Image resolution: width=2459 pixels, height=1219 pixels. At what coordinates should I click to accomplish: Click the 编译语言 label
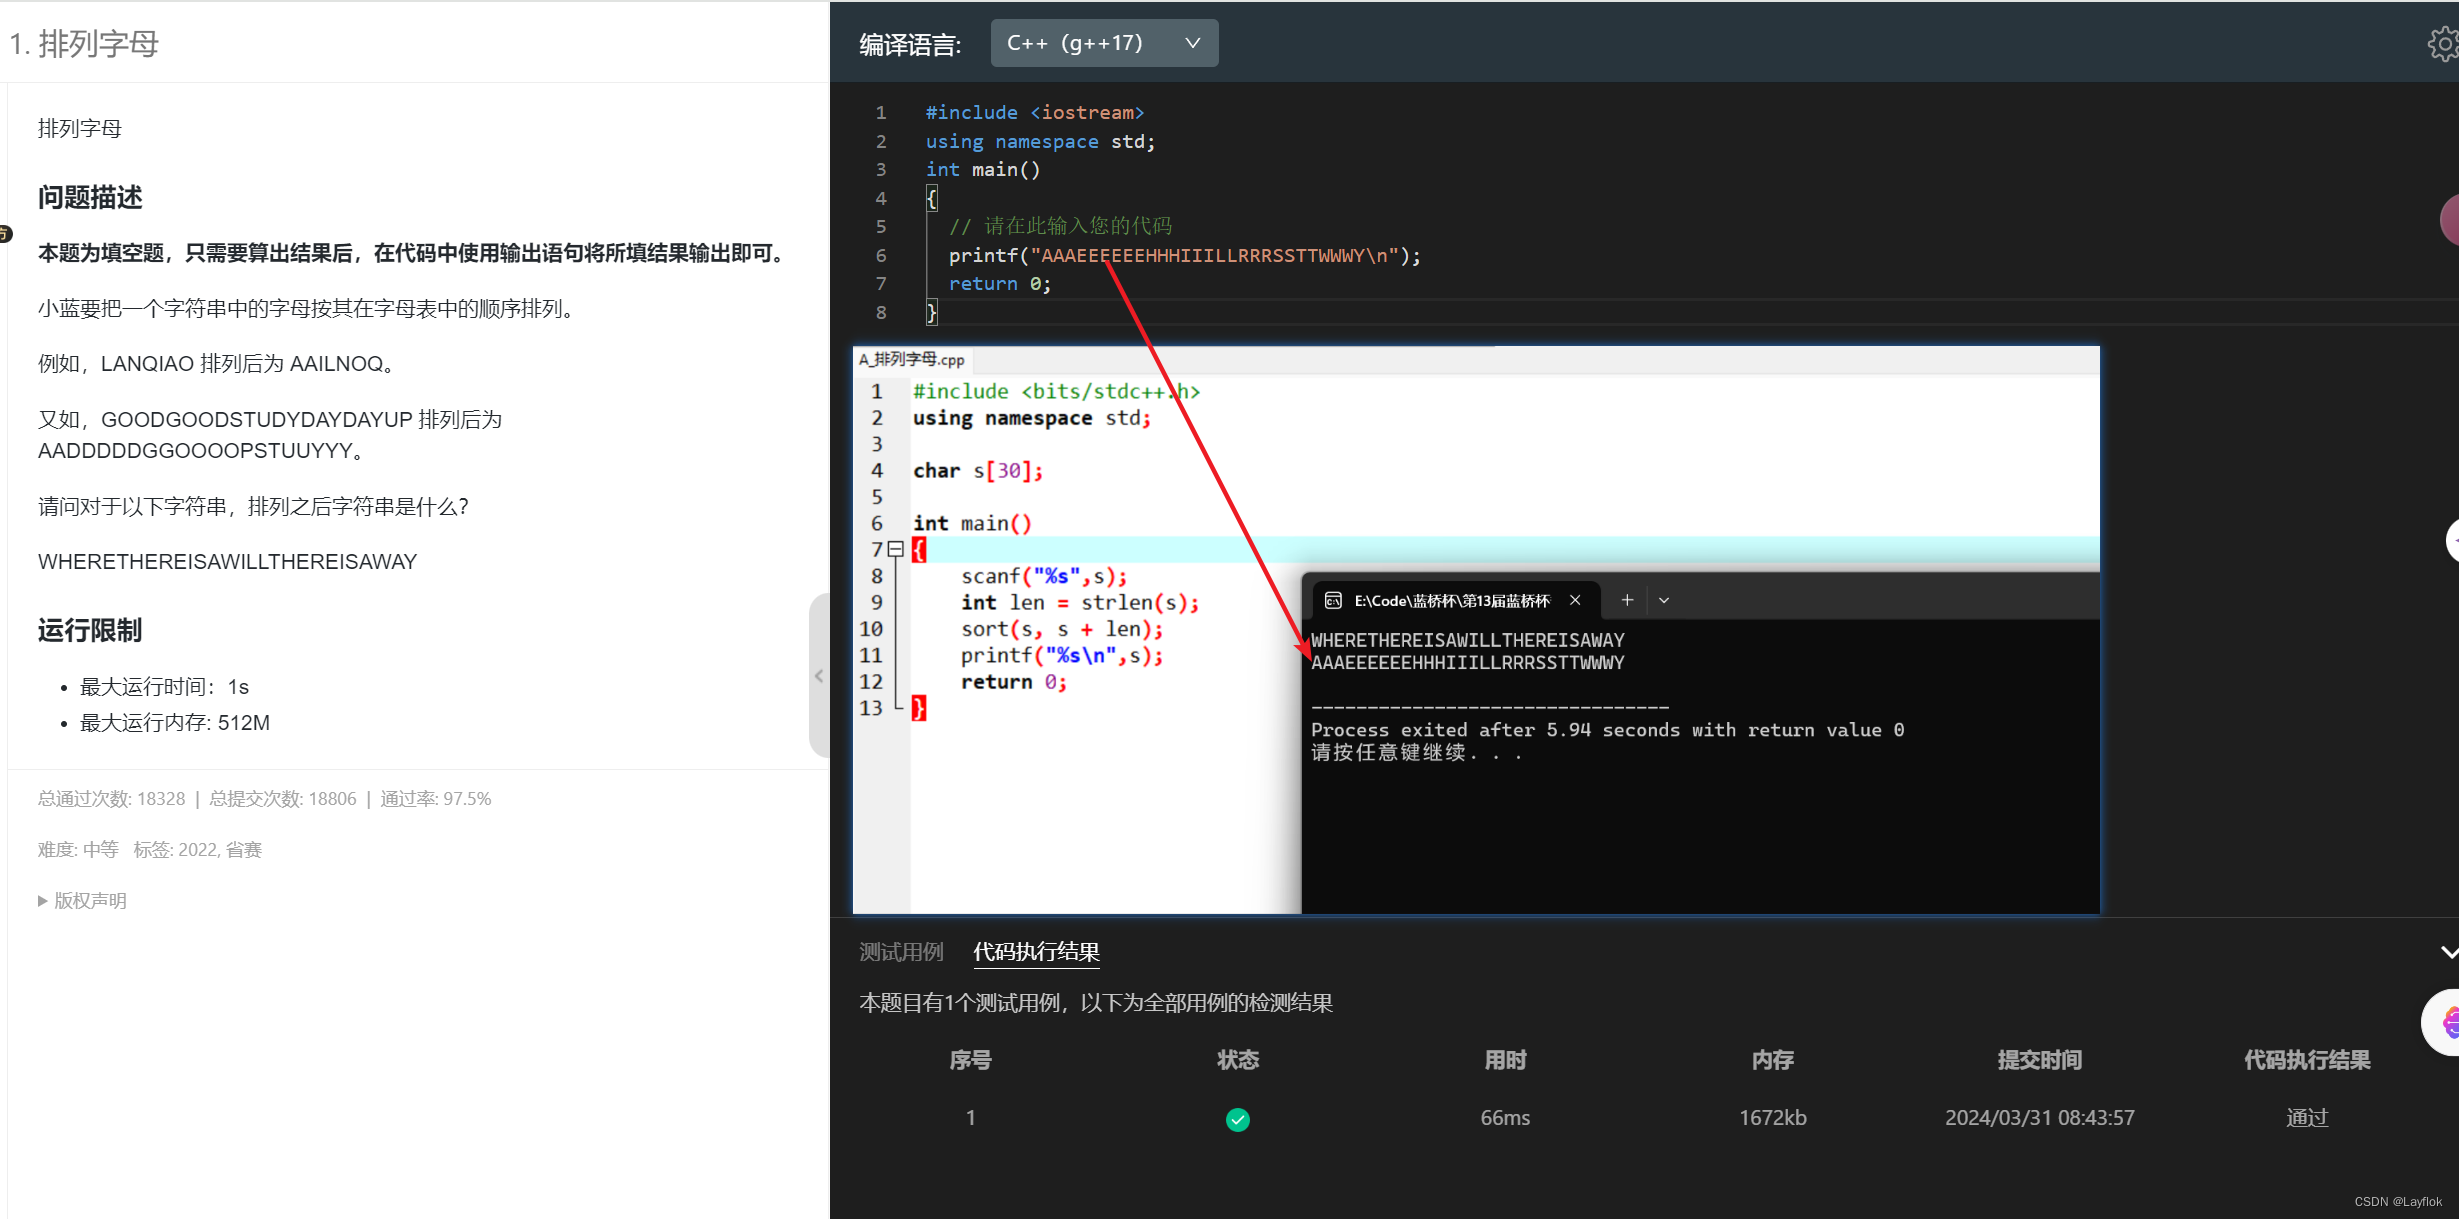(910, 44)
